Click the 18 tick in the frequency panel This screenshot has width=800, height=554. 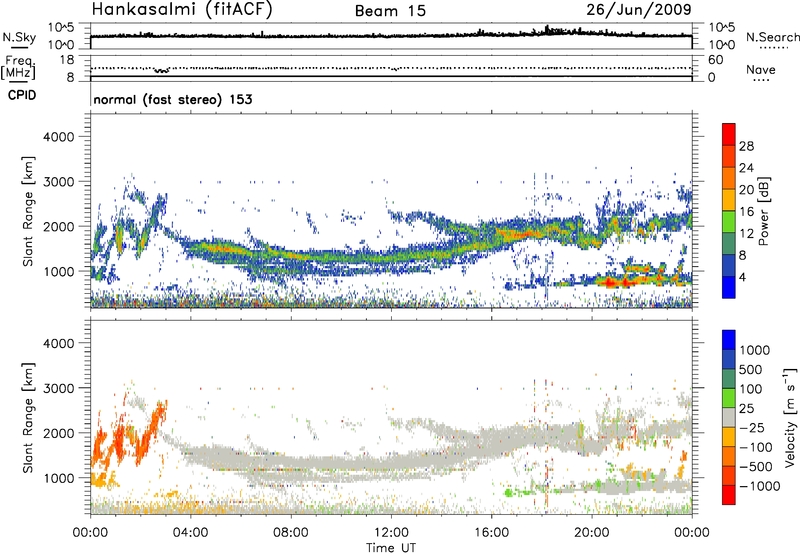click(68, 60)
